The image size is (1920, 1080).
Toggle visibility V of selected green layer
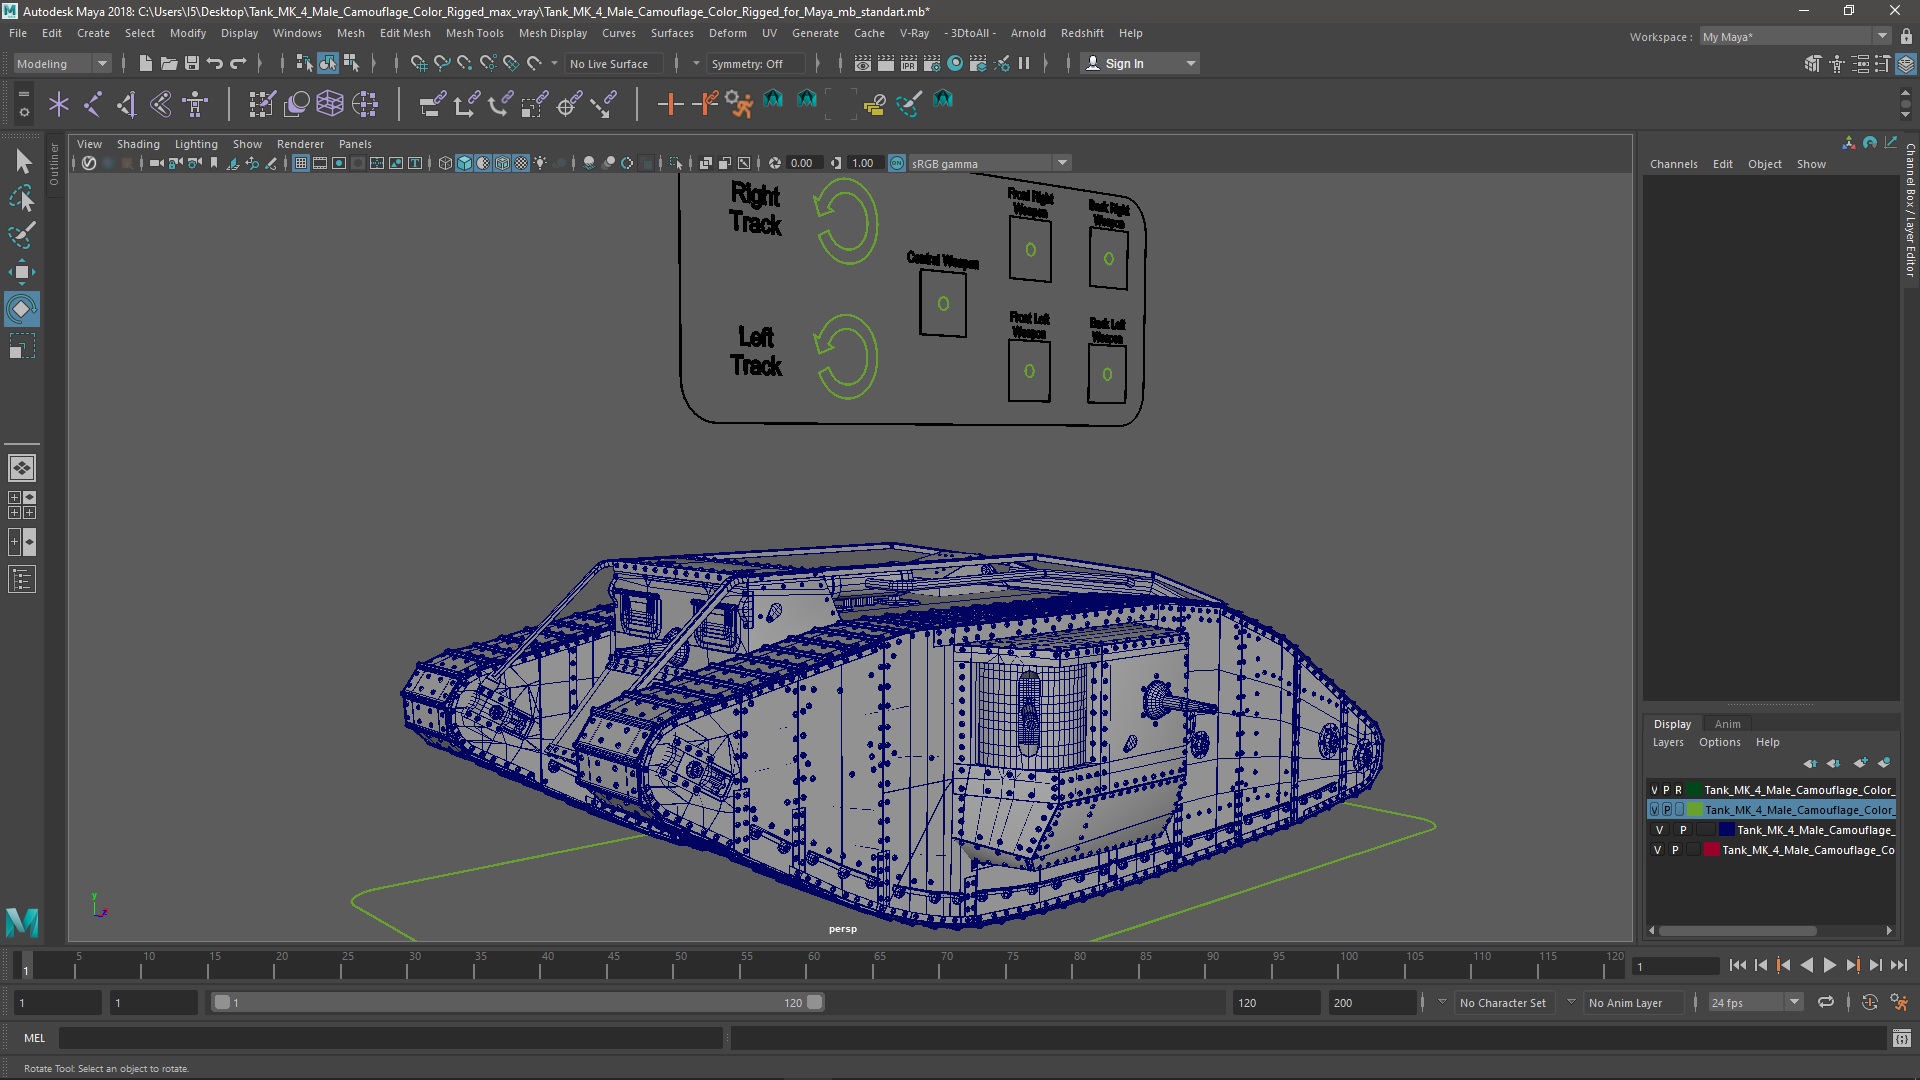point(1654,810)
